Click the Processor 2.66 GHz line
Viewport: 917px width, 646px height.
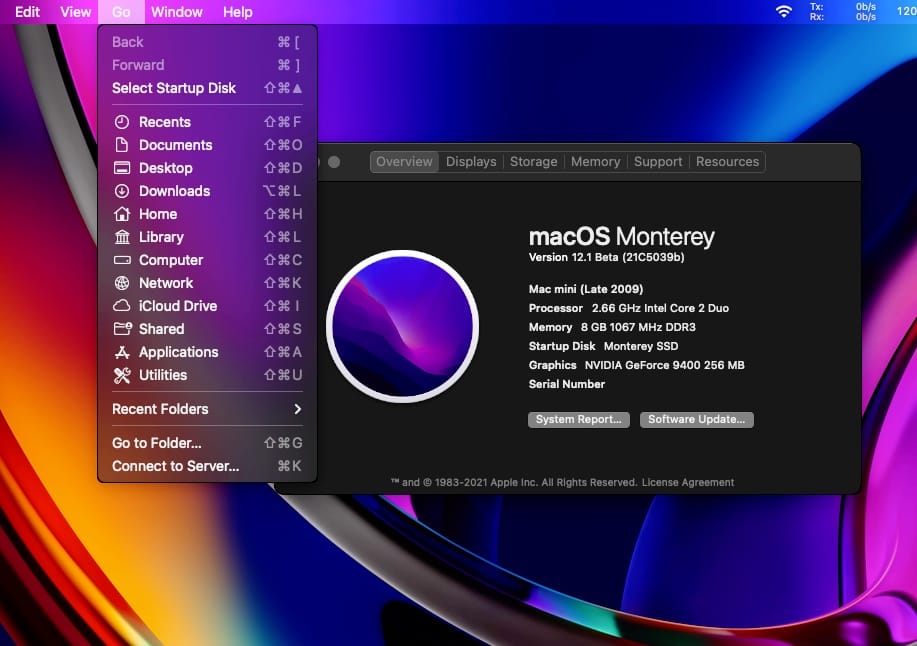629,308
